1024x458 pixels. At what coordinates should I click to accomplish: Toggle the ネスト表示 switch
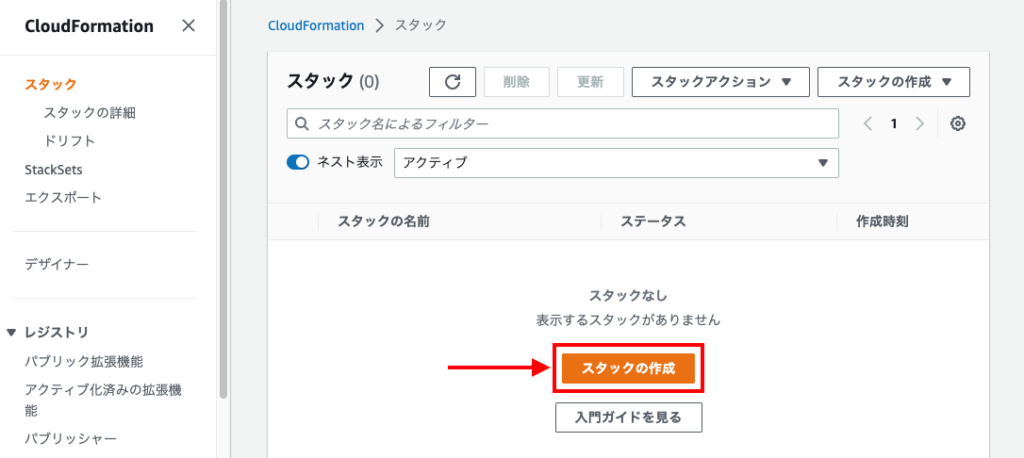[x=298, y=163]
